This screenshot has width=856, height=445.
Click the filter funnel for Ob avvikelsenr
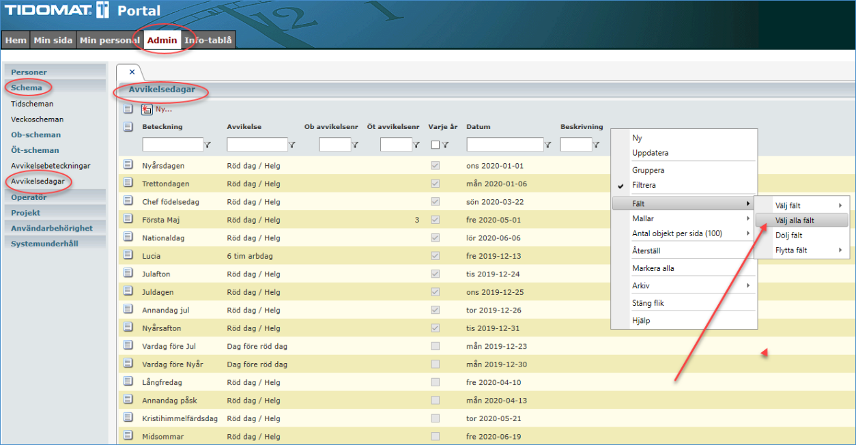pyautogui.click(x=355, y=145)
